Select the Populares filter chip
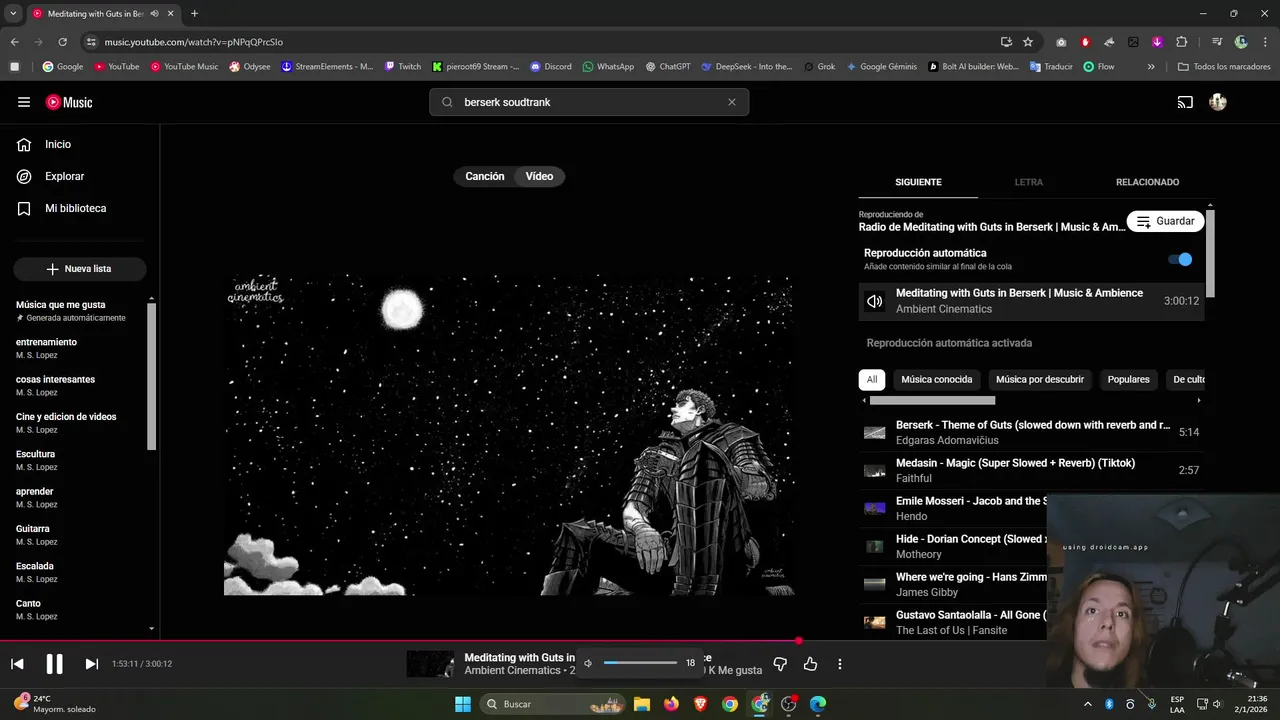1280x720 pixels. (x=1129, y=380)
